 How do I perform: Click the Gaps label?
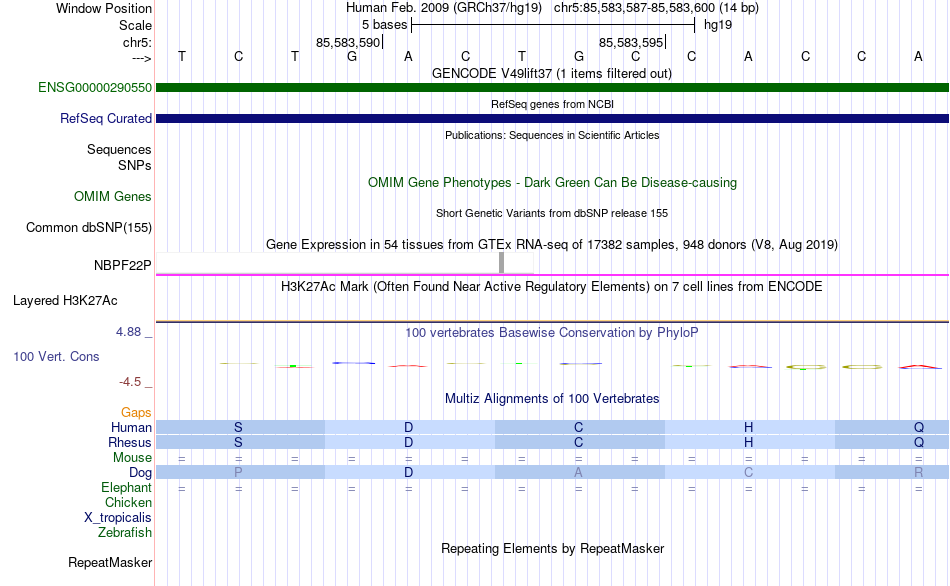136,413
